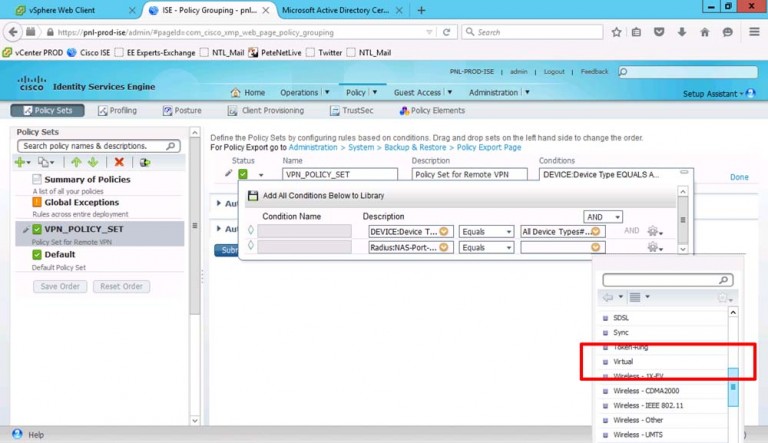Screen dimensions: 768x443
Task: Click browser back arrow
Action: point(13,32)
